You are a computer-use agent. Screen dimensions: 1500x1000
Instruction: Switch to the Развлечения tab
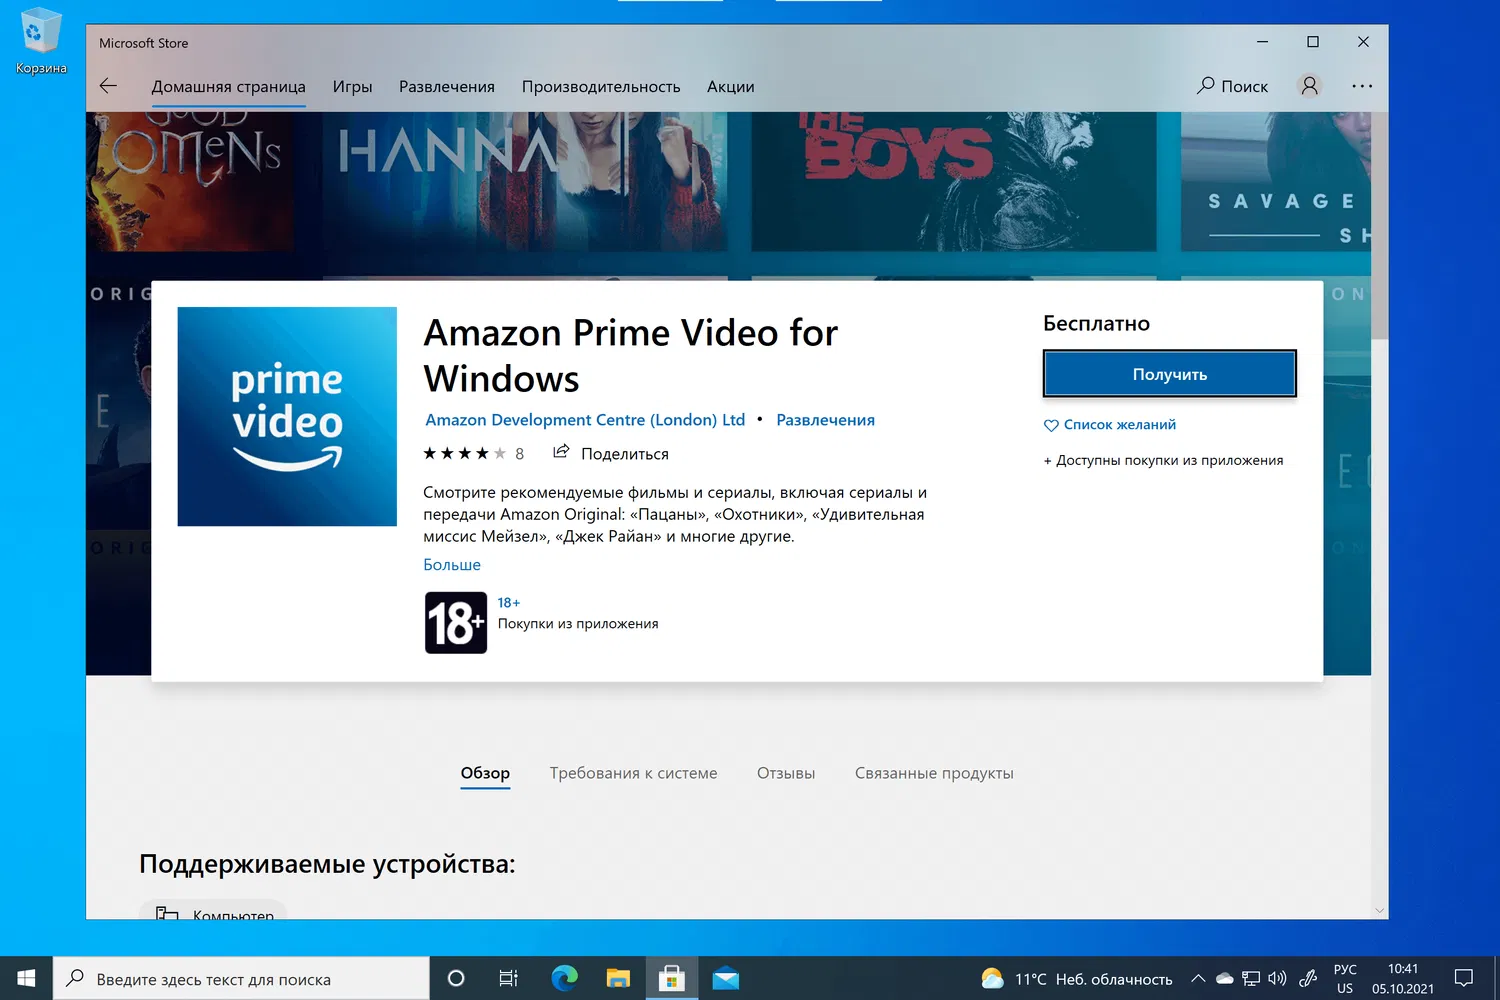click(447, 87)
